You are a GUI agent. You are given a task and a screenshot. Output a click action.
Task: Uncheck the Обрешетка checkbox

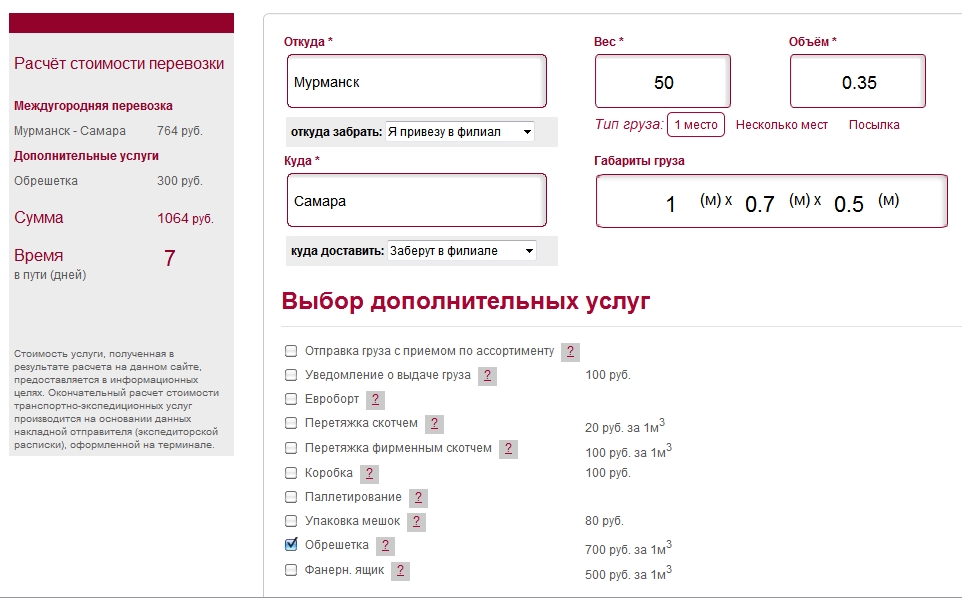291,545
